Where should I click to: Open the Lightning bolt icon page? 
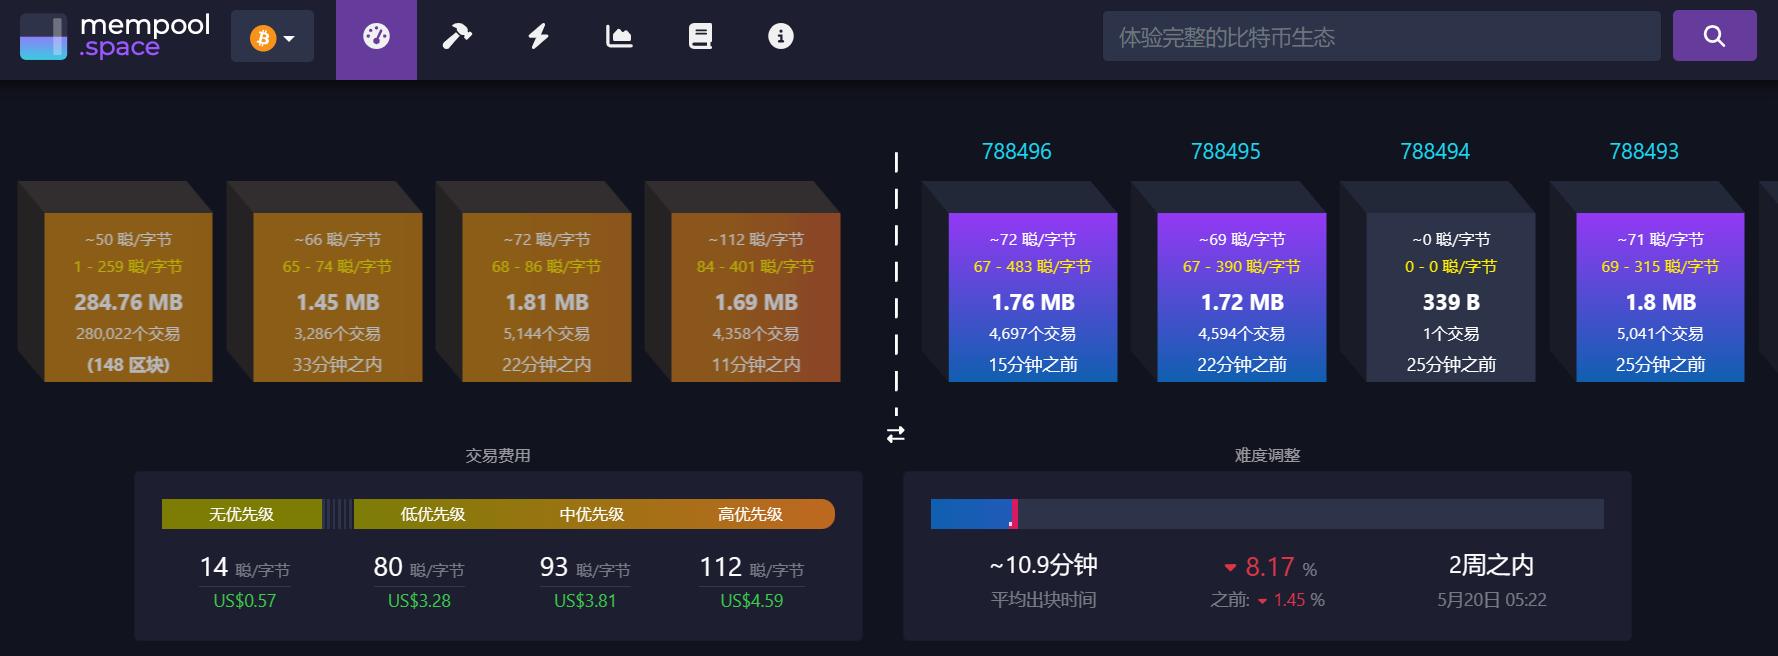tap(538, 38)
